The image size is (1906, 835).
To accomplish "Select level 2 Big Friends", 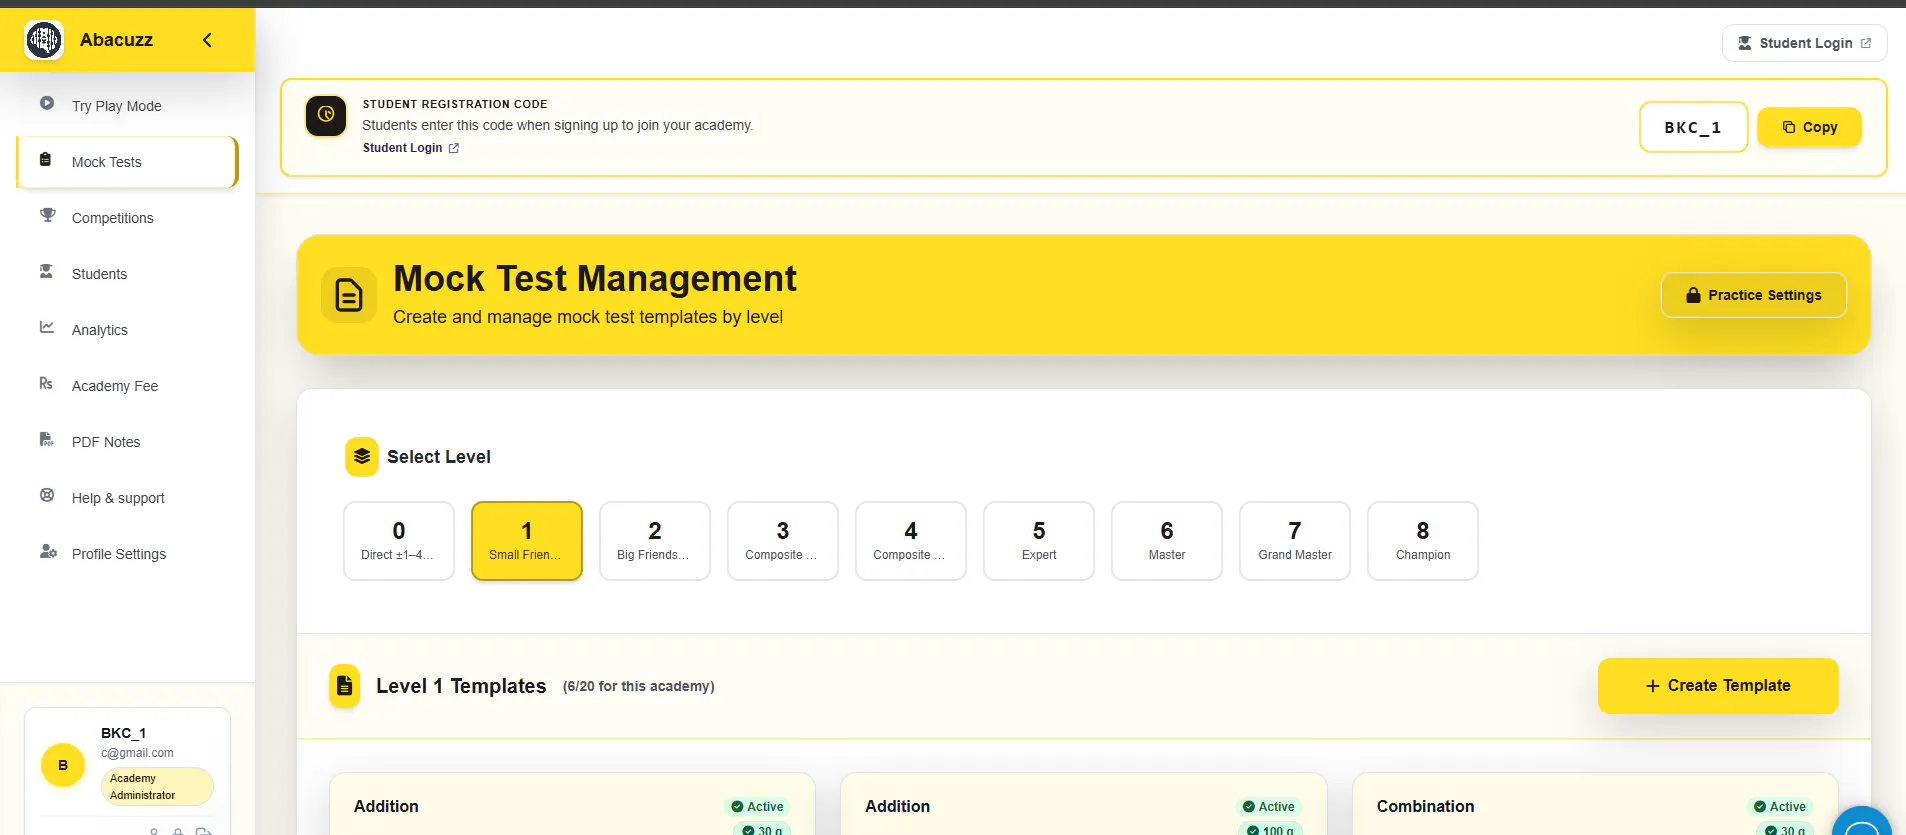I will 655,541.
